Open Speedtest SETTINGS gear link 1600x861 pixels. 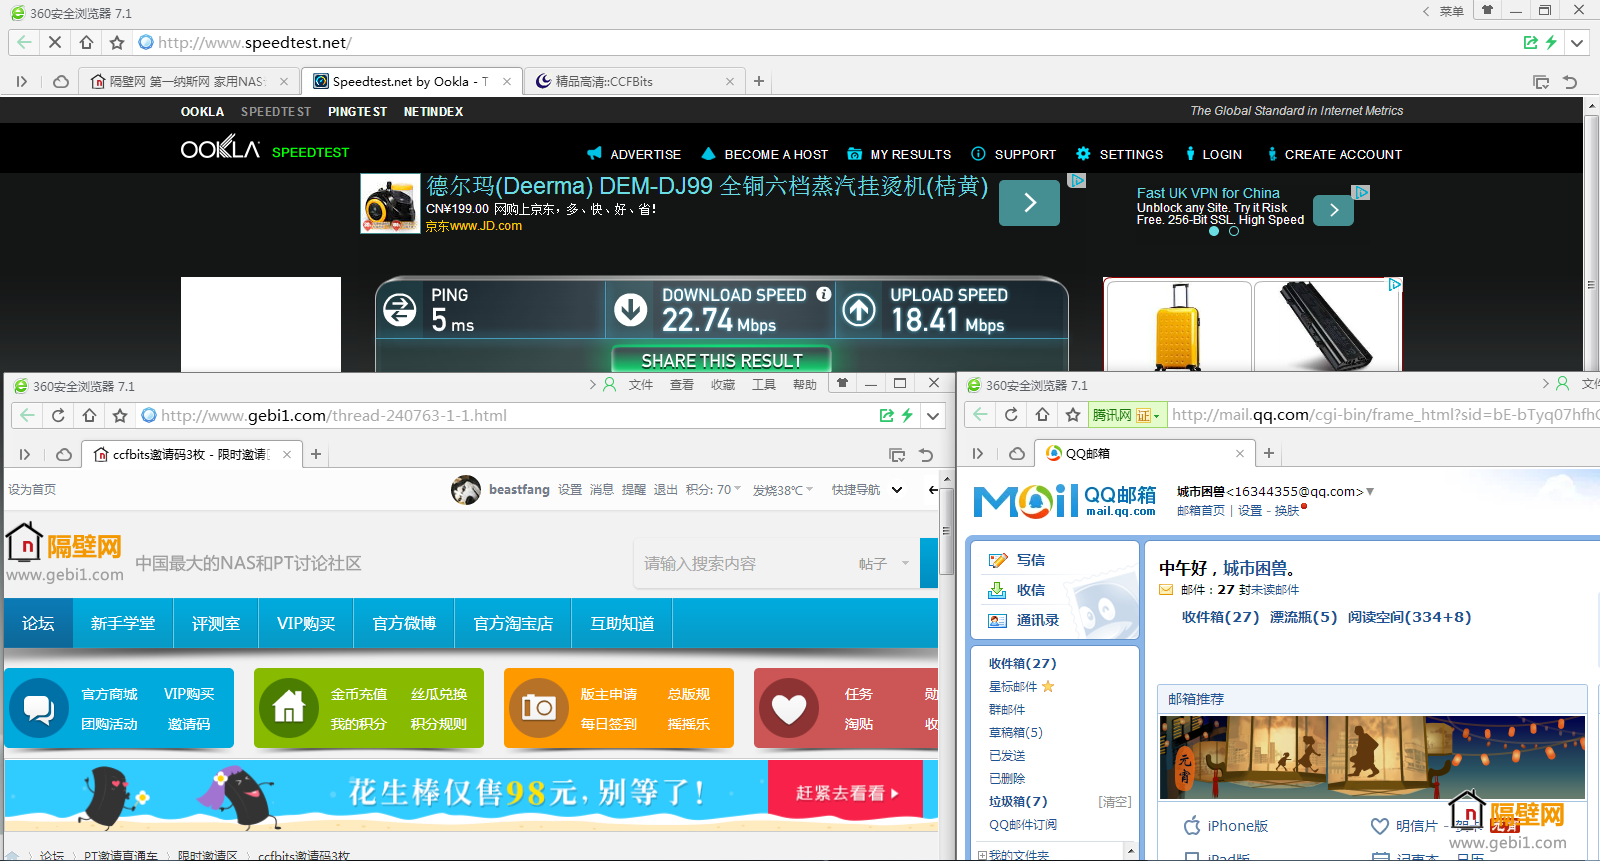(1119, 154)
